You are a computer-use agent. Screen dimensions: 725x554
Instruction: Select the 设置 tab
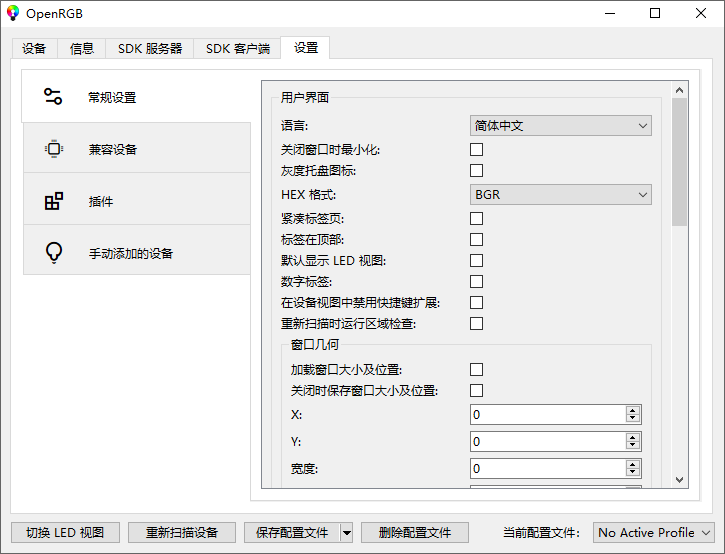tap(306, 48)
